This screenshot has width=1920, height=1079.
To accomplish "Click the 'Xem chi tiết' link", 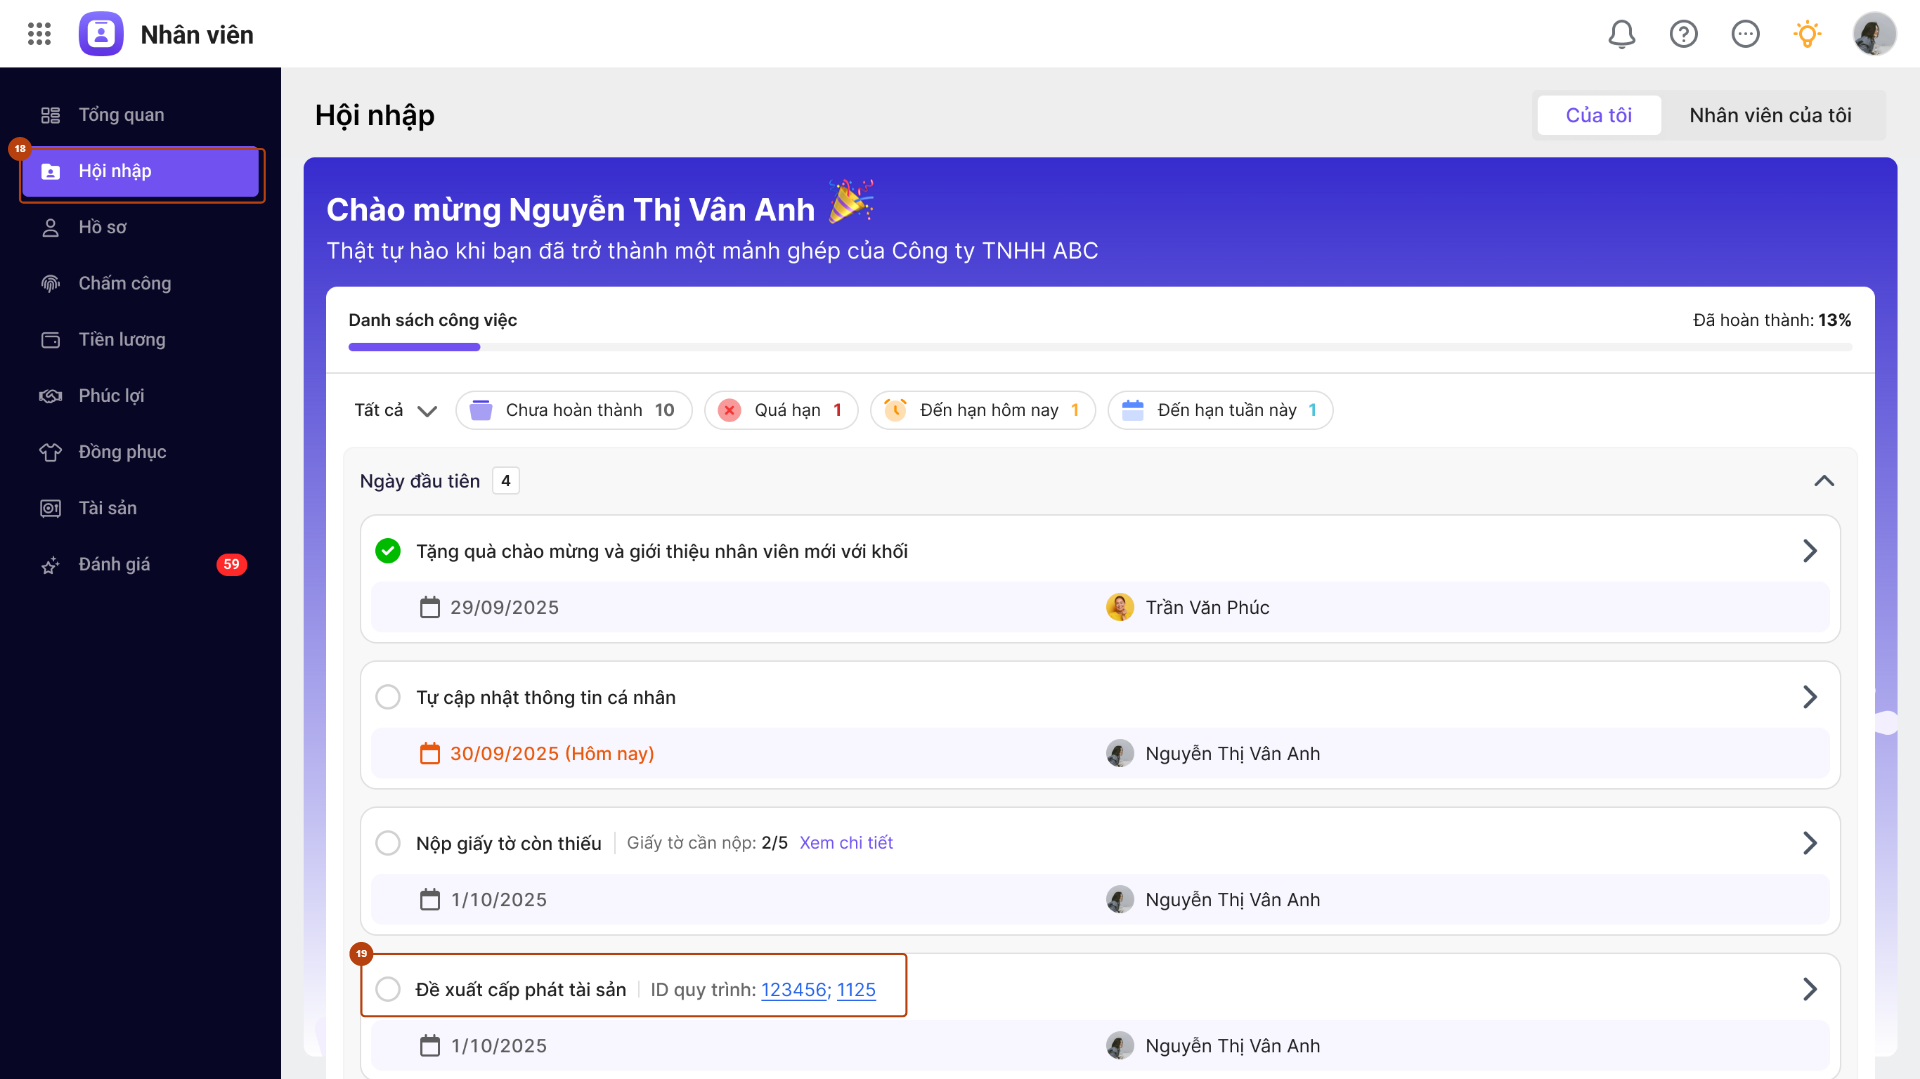I will 846,843.
